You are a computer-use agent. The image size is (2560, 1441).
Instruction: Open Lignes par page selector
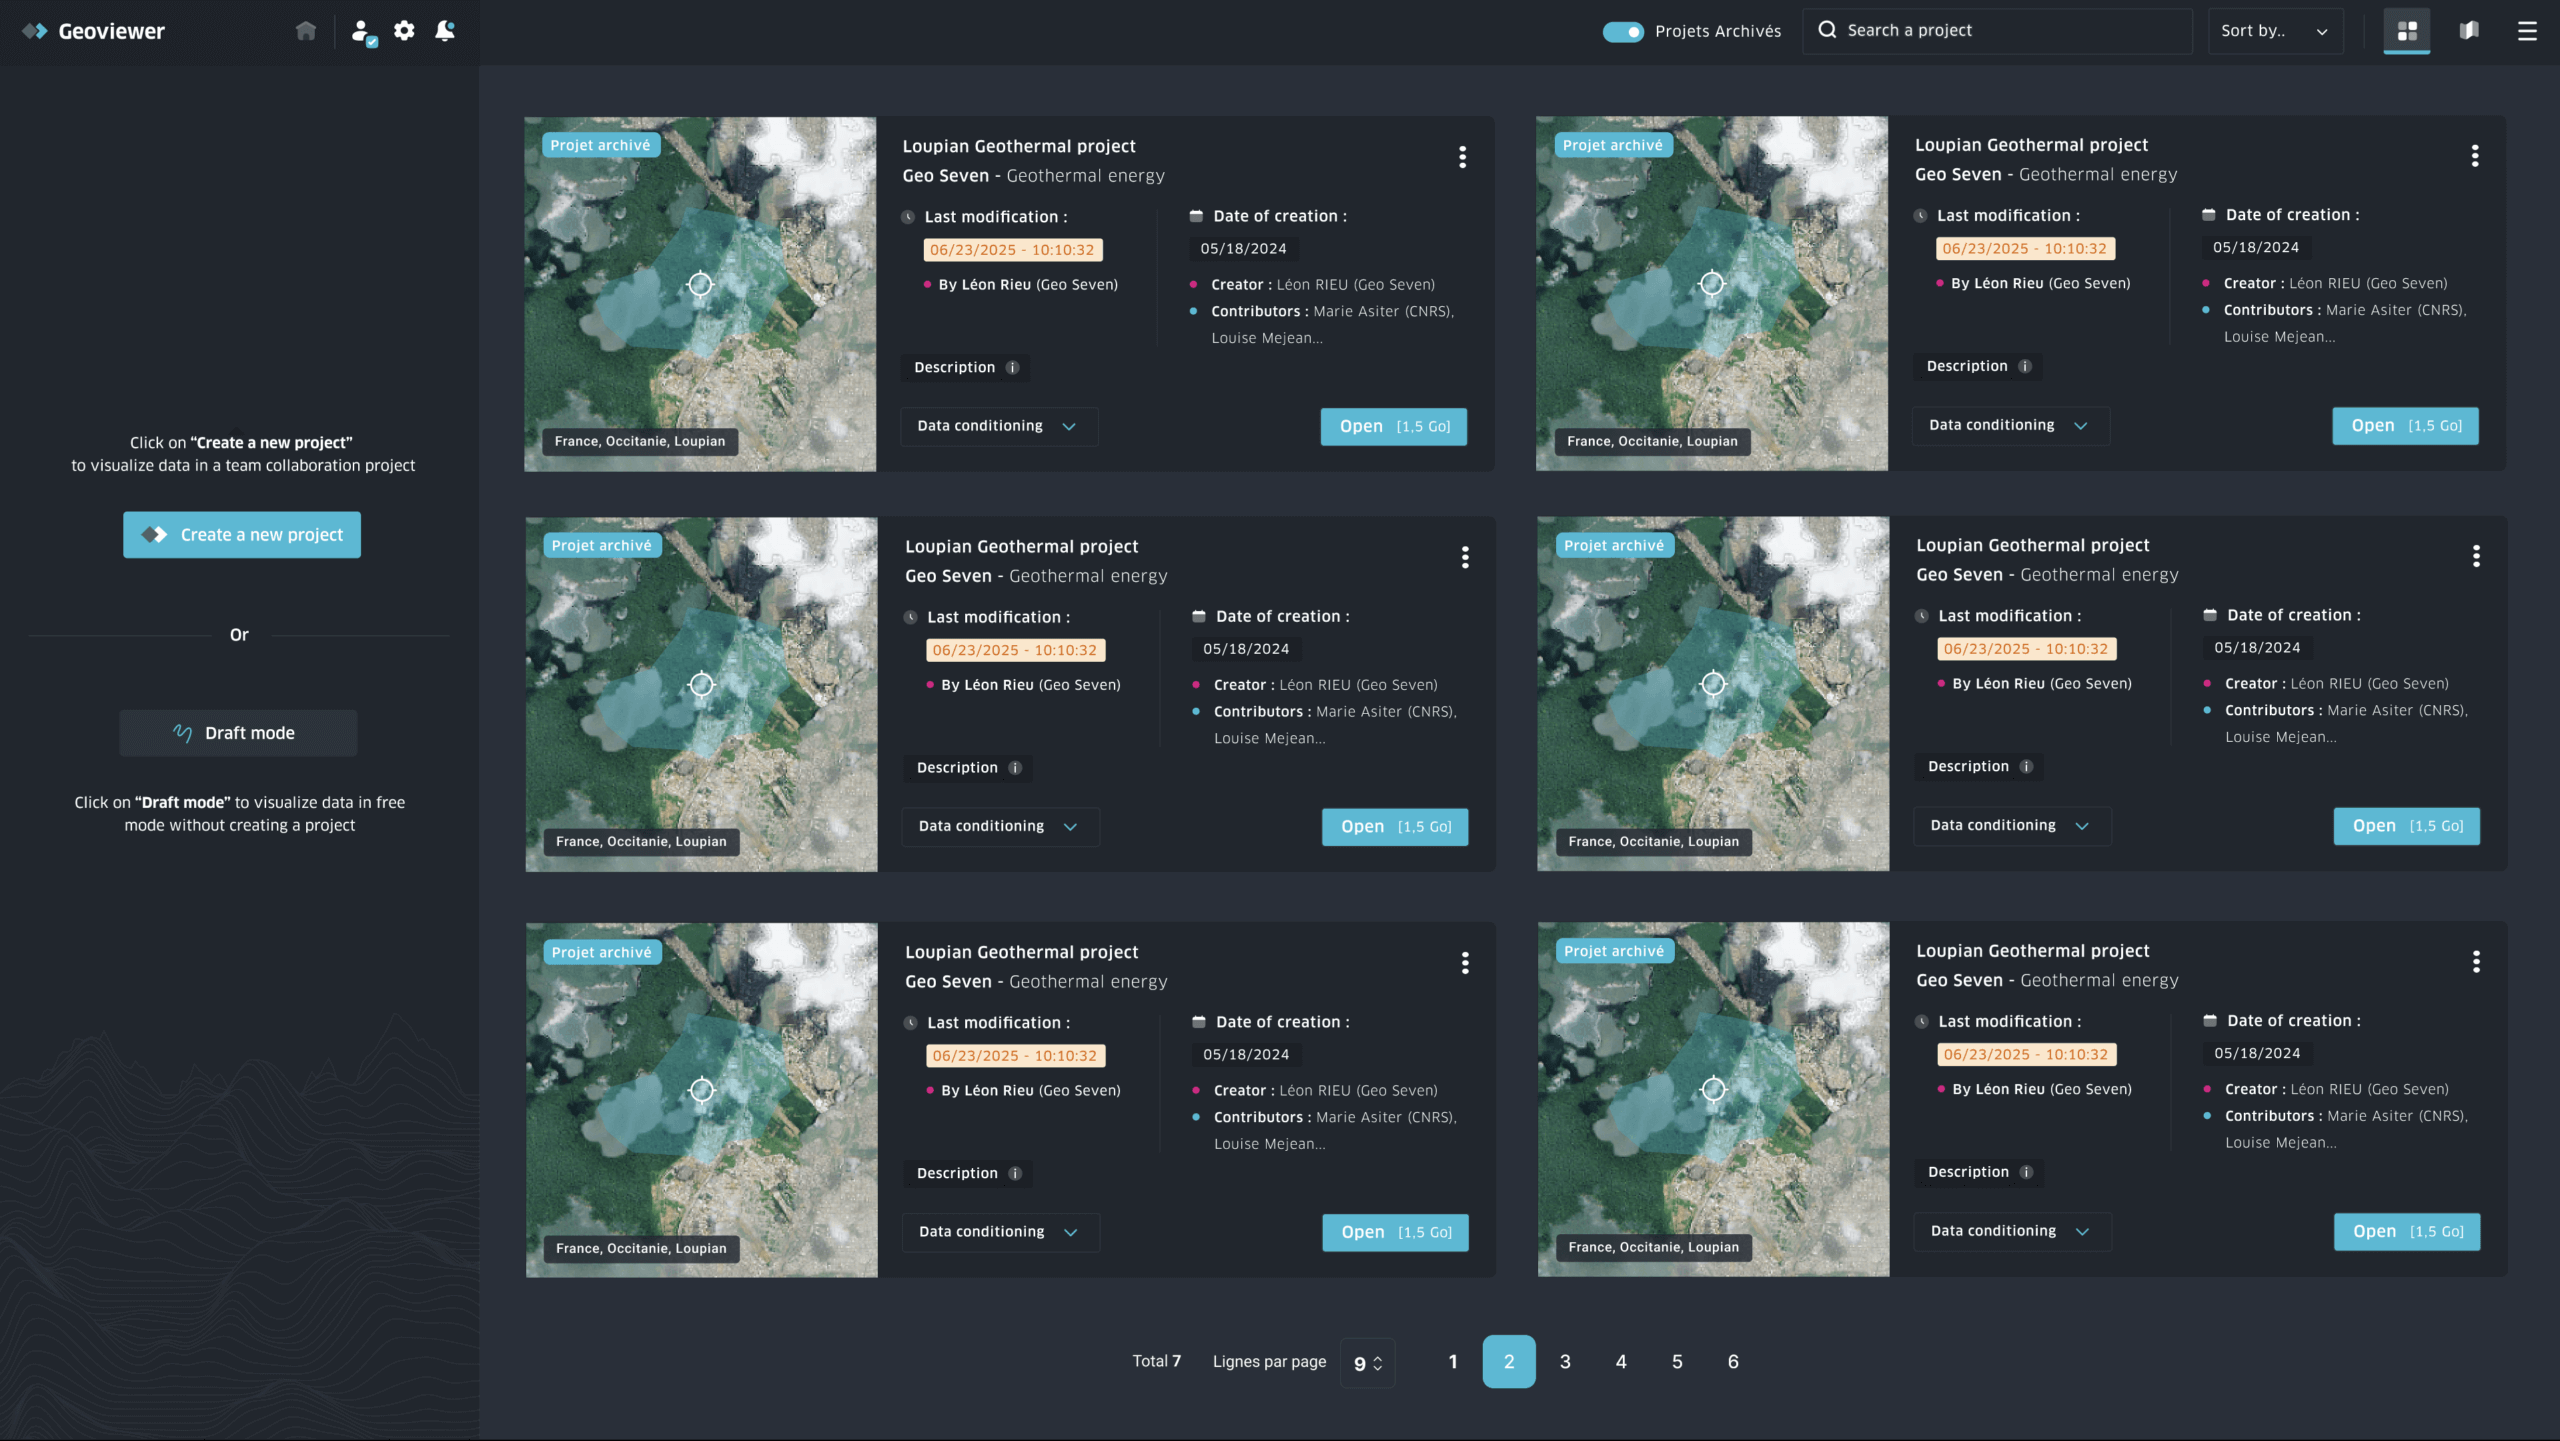[1367, 1363]
